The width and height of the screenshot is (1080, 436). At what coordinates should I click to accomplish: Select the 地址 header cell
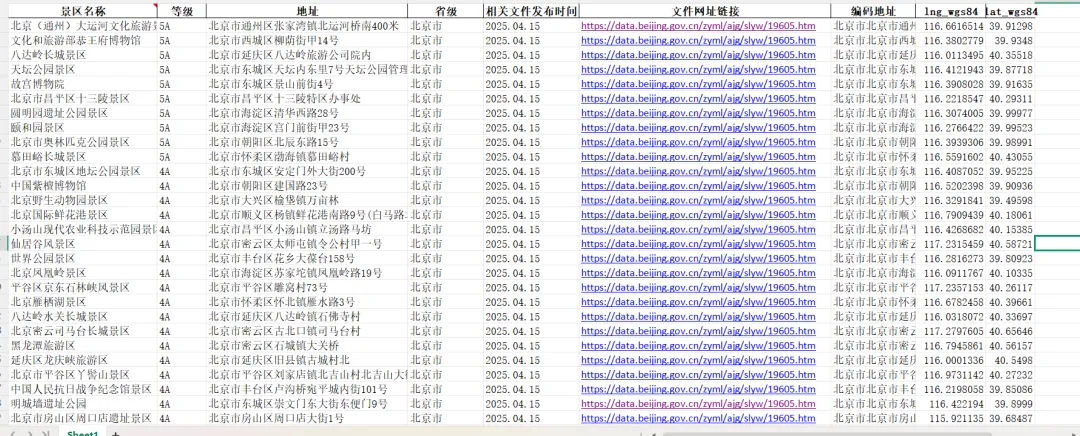(307, 12)
